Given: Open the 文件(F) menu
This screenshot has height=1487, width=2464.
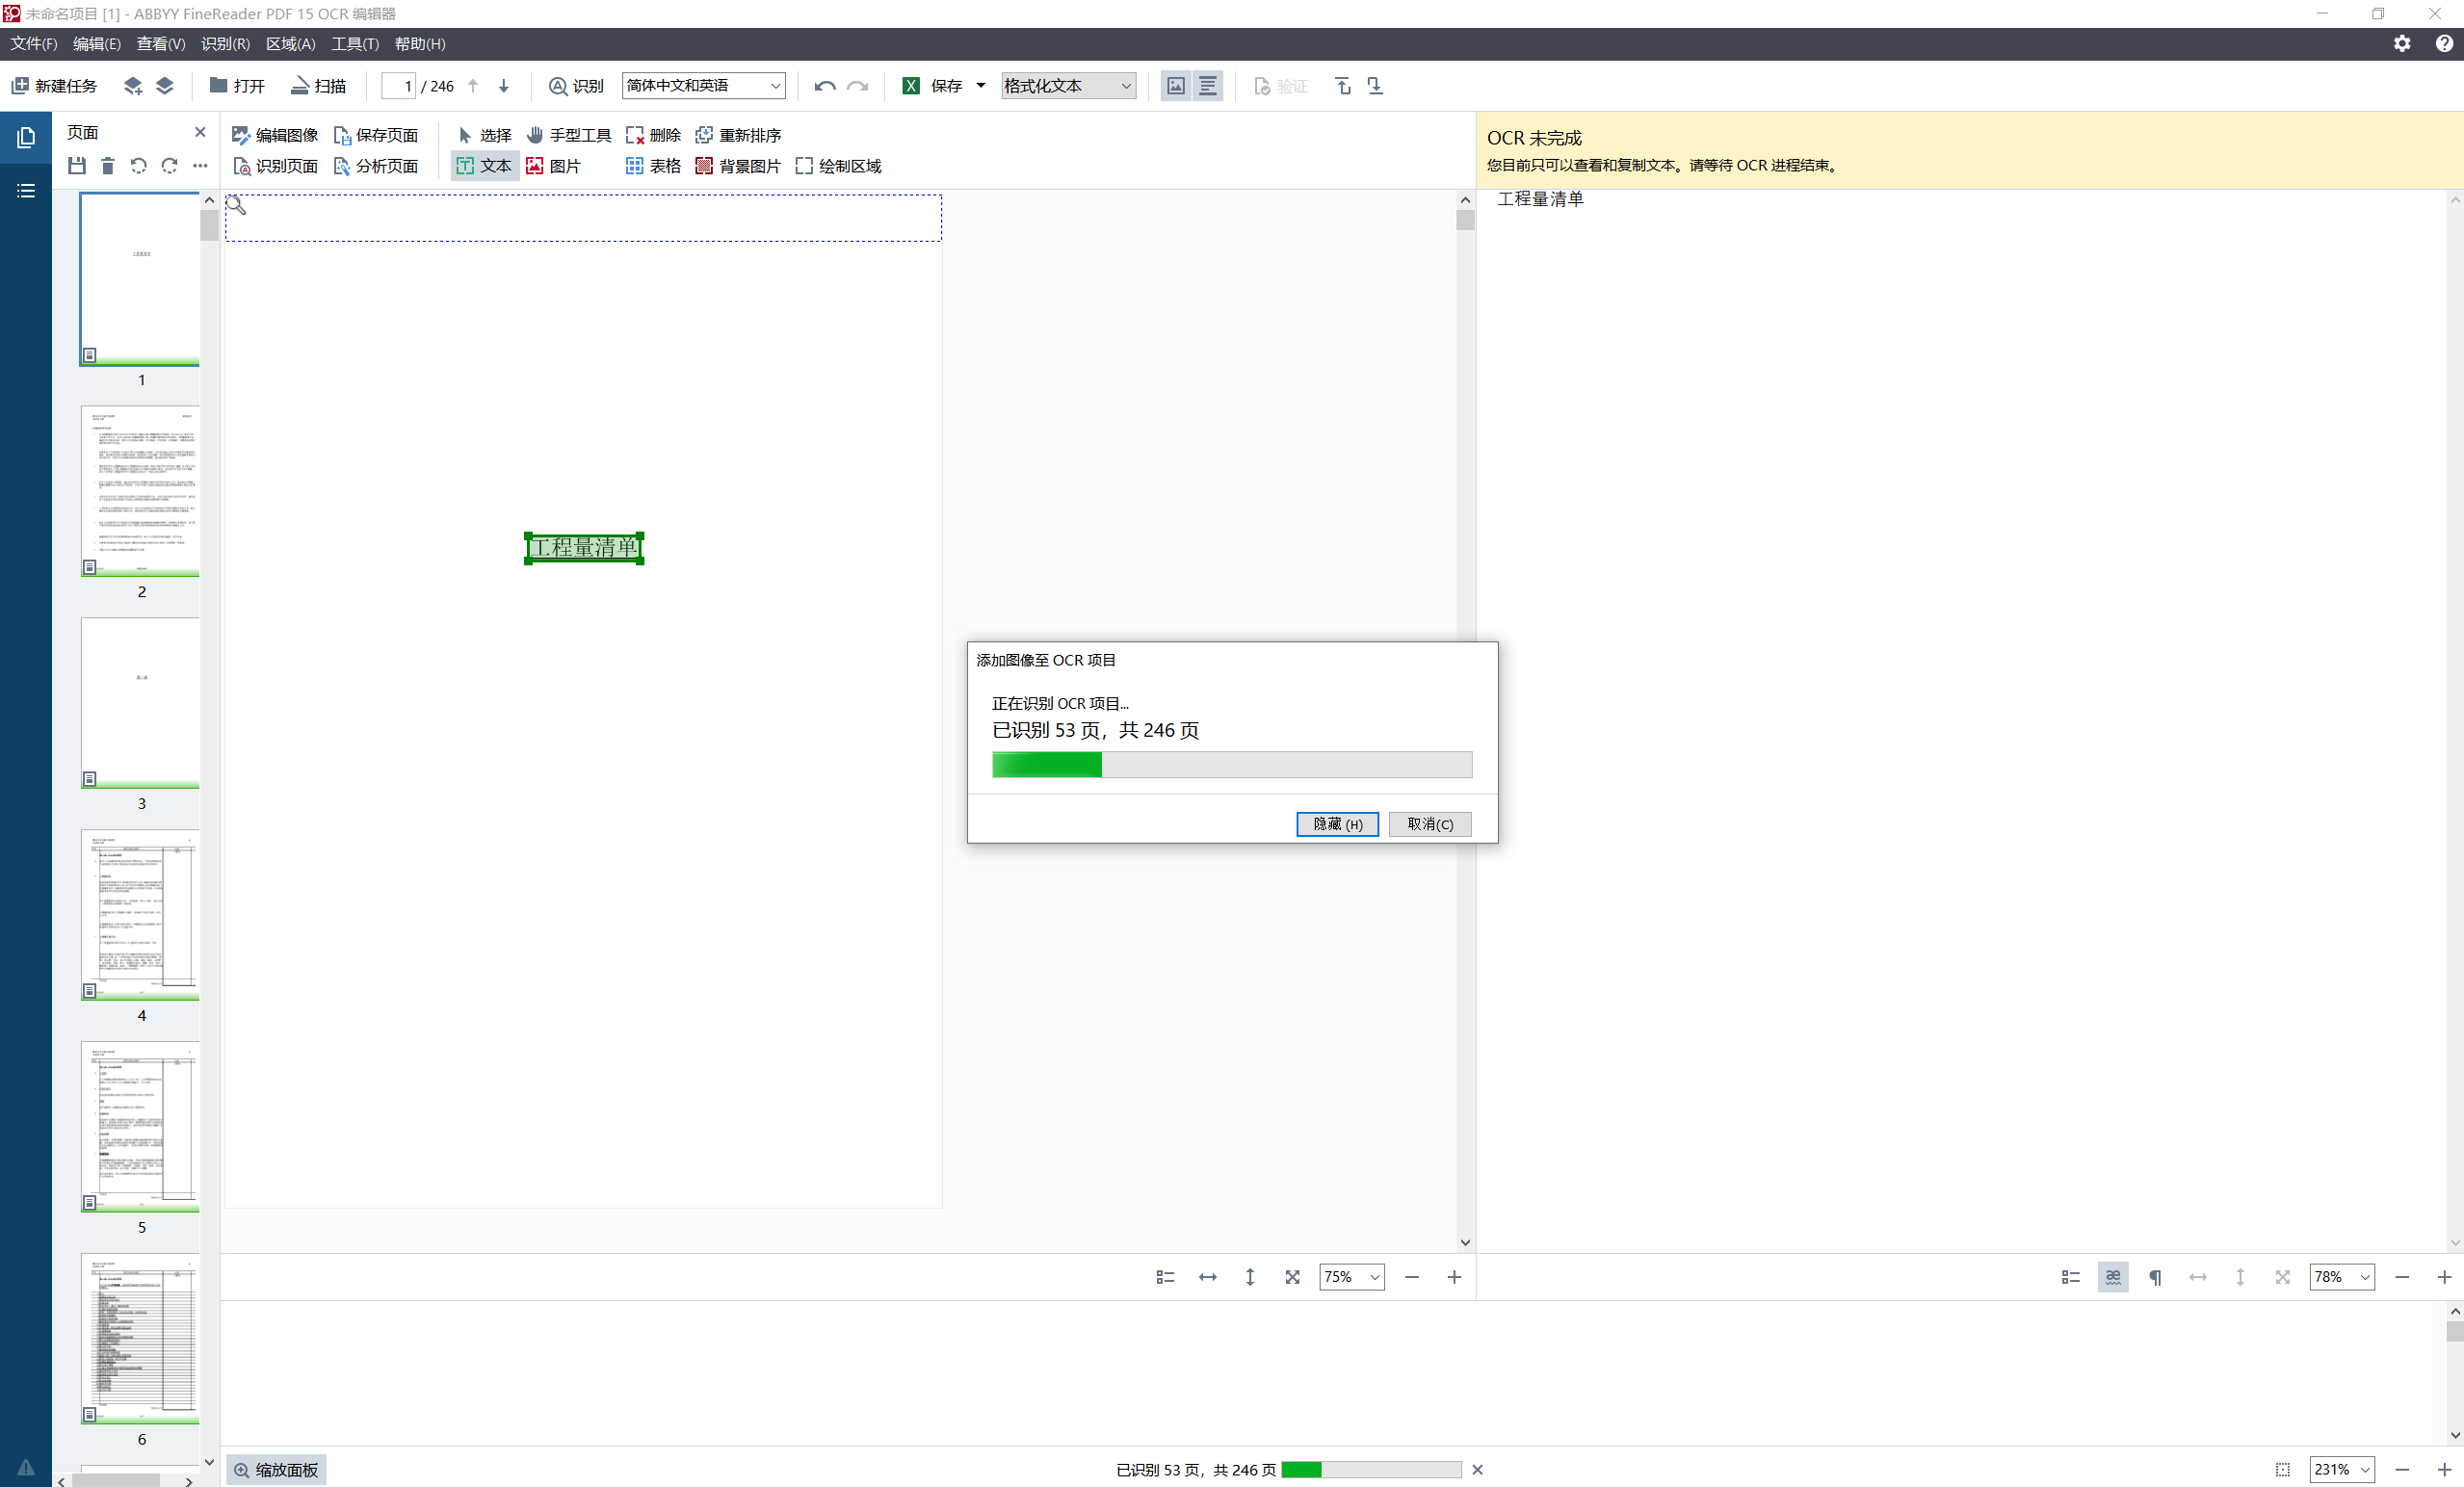Looking at the screenshot, I should click(x=34, y=44).
